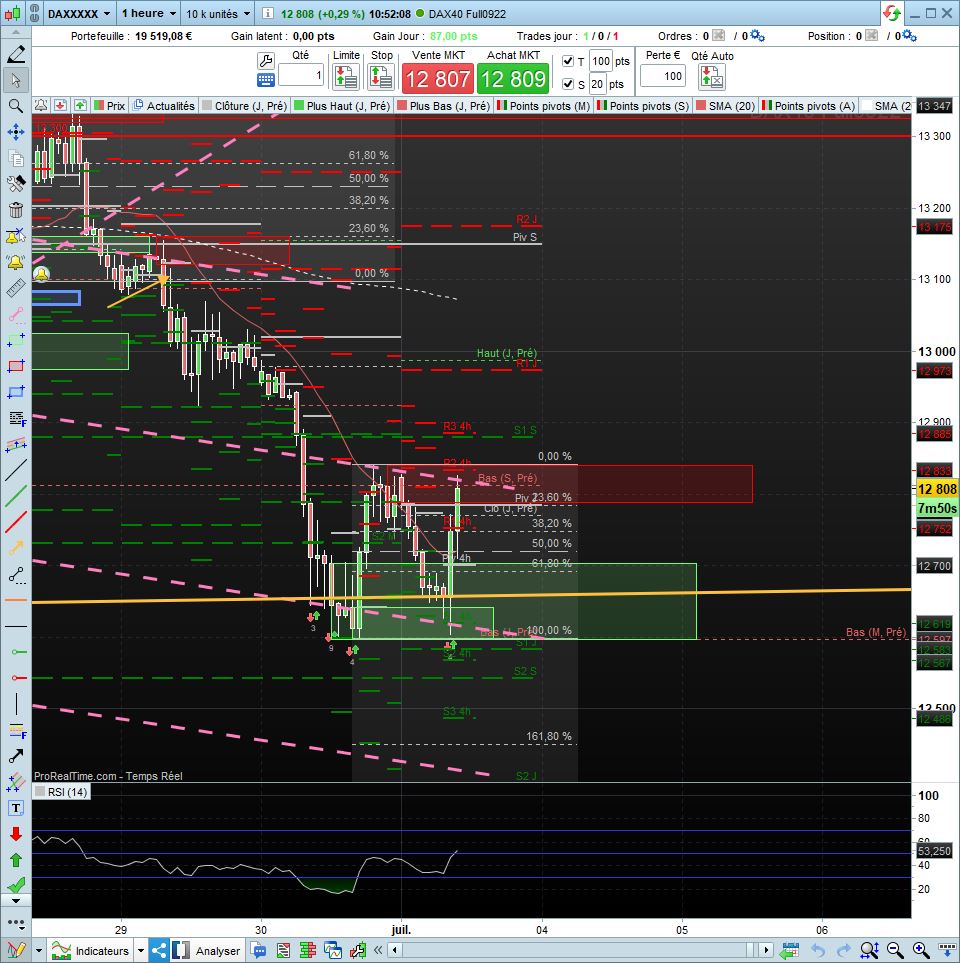Open the DAXXXXX instrument dropdown

tap(79, 13)
